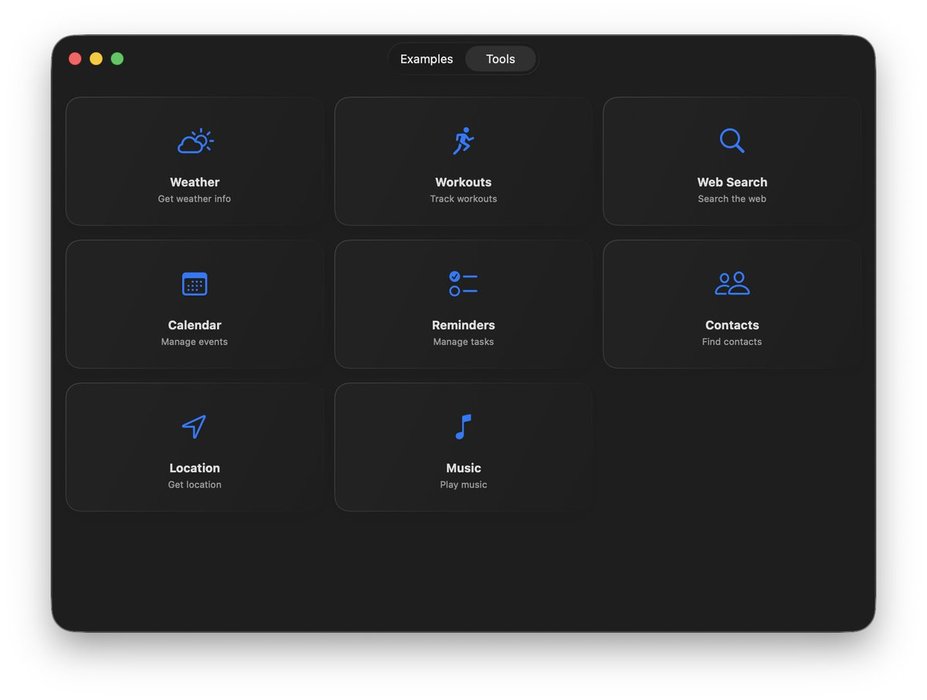This screenshot has width=927, height=700.
Task: Click the green full-screen window button
Action: click(117, 59)
